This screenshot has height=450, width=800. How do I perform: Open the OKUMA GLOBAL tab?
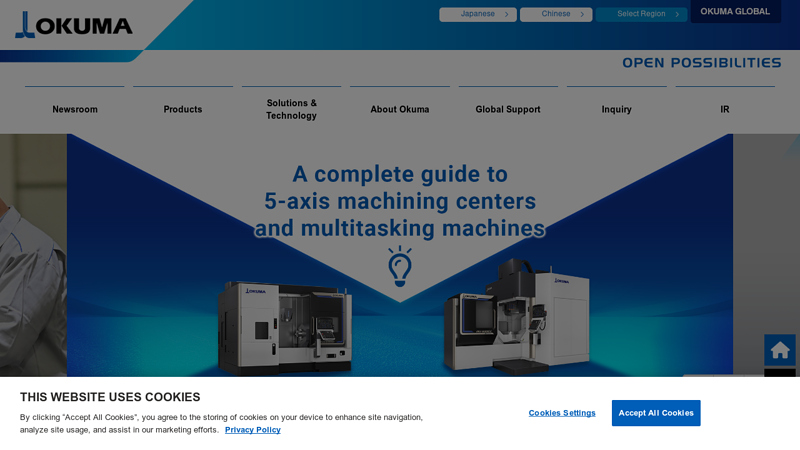coord(735,11)
